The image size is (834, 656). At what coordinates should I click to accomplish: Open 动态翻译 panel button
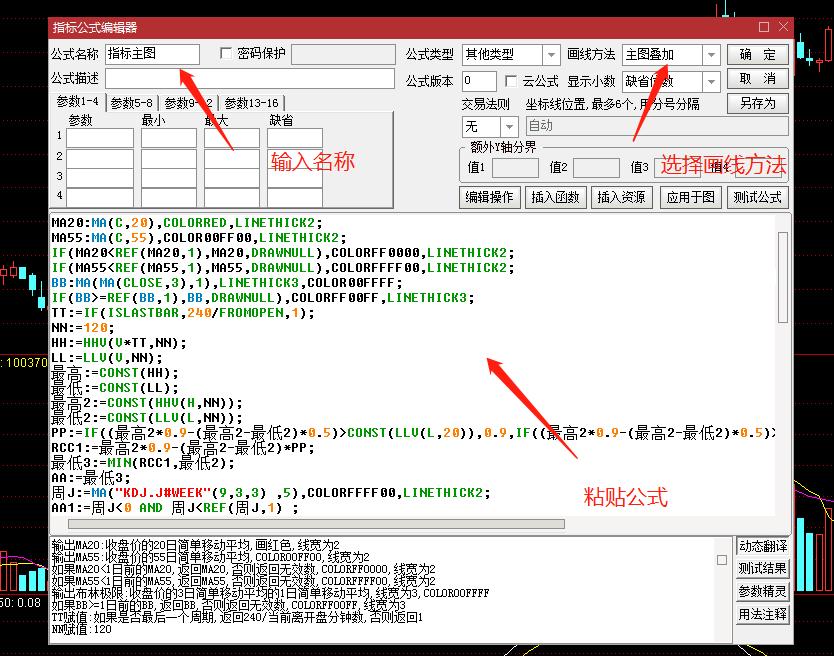coord(762,547)
